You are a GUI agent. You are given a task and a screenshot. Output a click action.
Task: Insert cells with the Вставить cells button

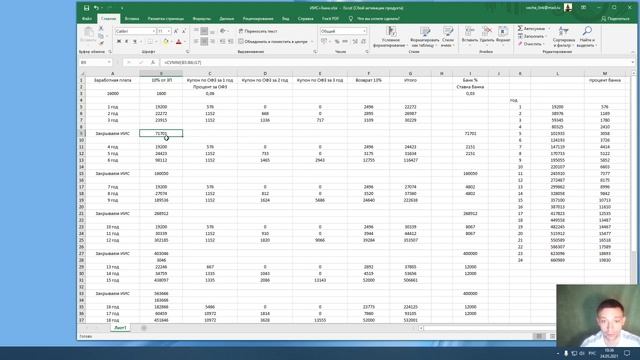pos(470,36)
